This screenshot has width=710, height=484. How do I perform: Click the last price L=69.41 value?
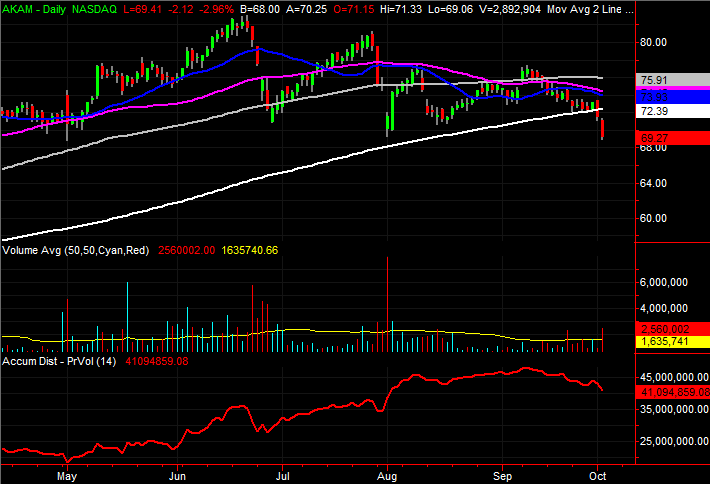pyautogui.click(x=143, y=9)
